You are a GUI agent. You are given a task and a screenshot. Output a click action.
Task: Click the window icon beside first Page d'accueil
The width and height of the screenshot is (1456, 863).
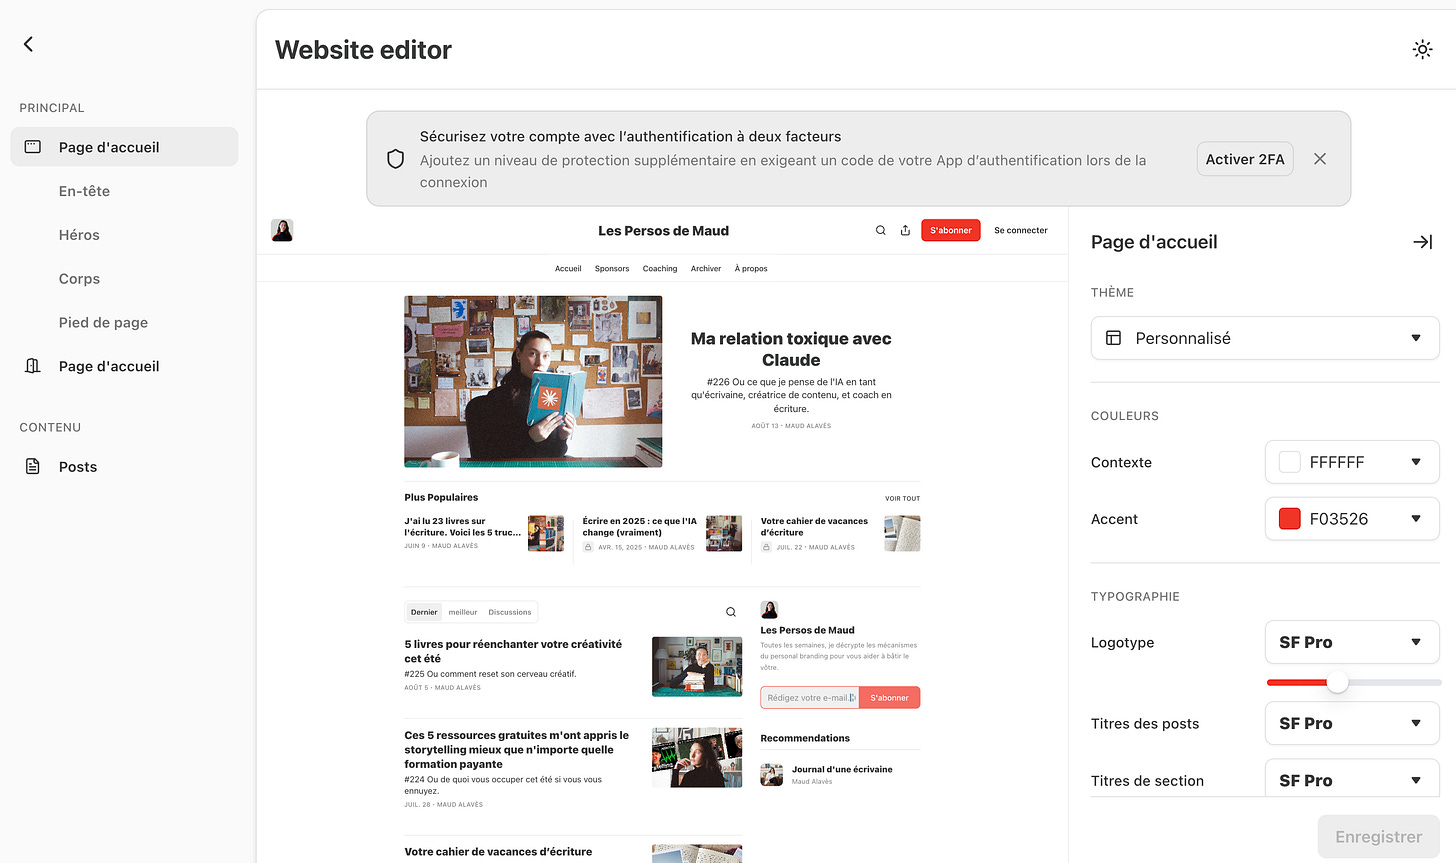click(33, 147)
